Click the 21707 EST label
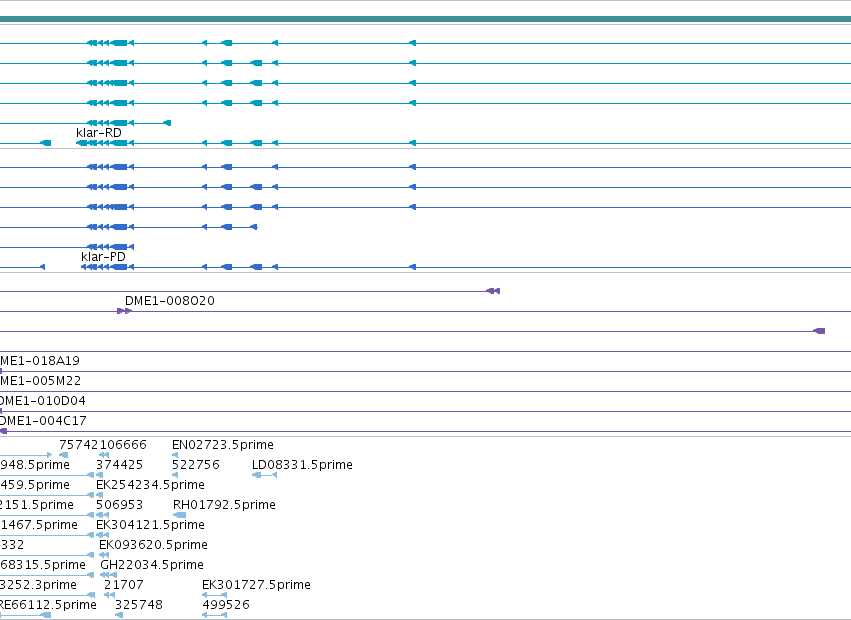 pos(124,585)
